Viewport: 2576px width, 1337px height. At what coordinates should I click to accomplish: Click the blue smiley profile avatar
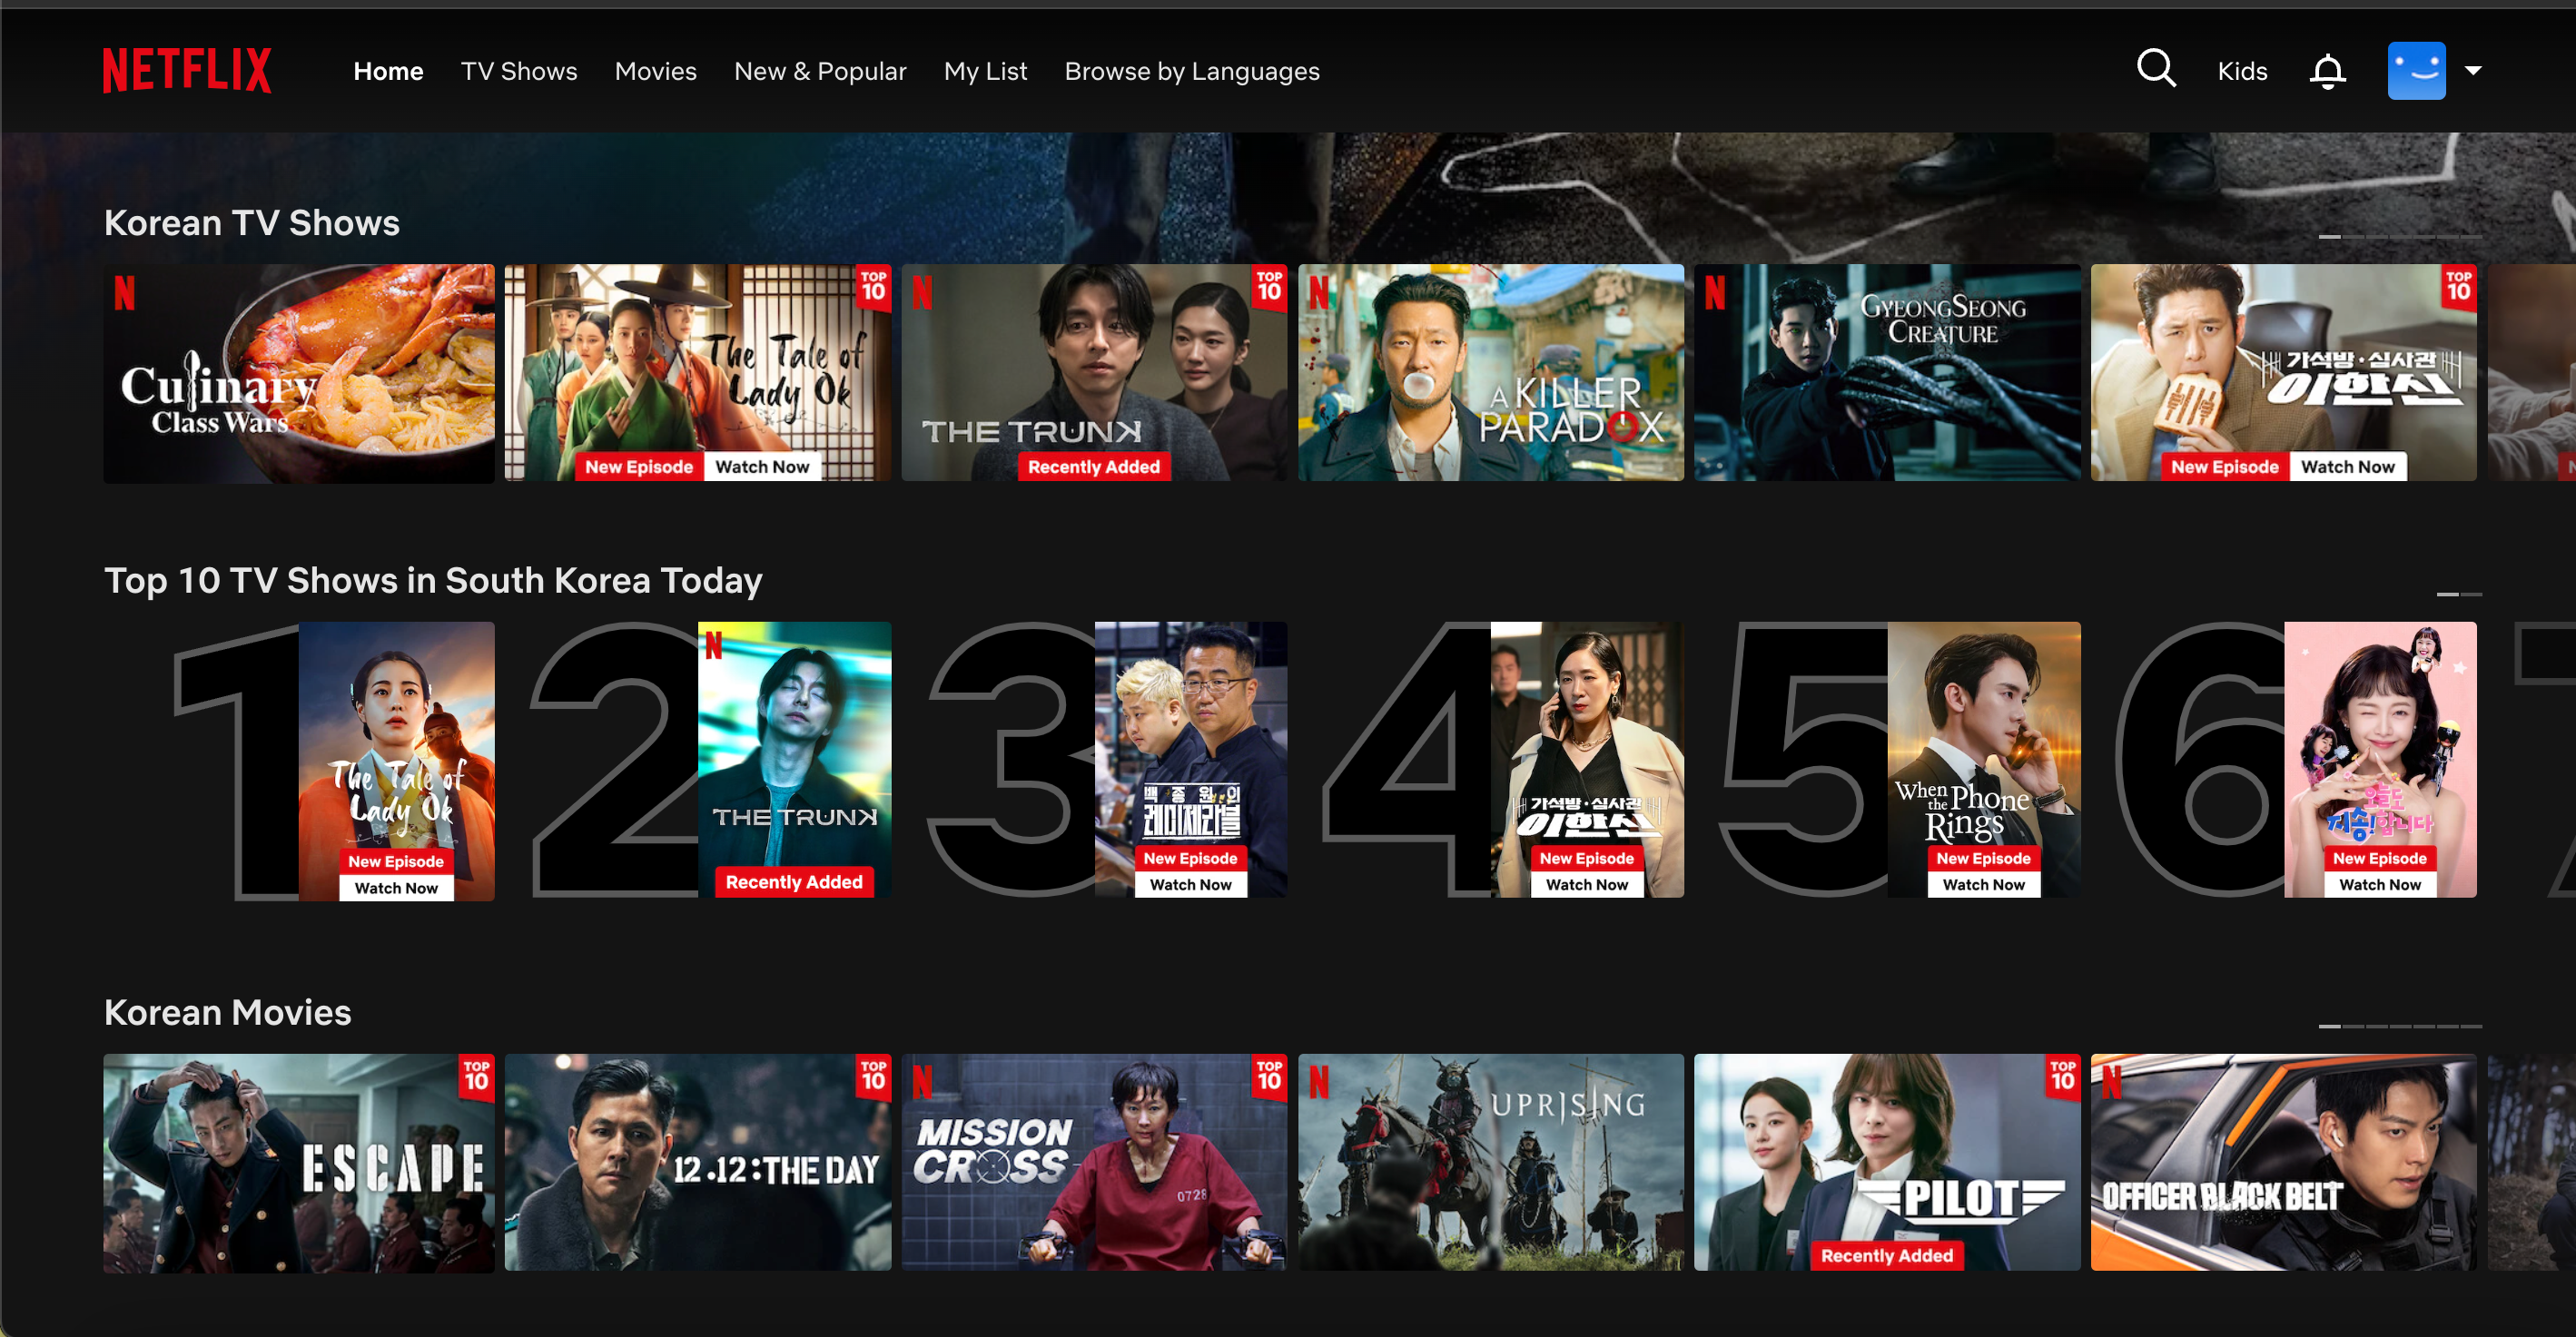[2416, 70]
